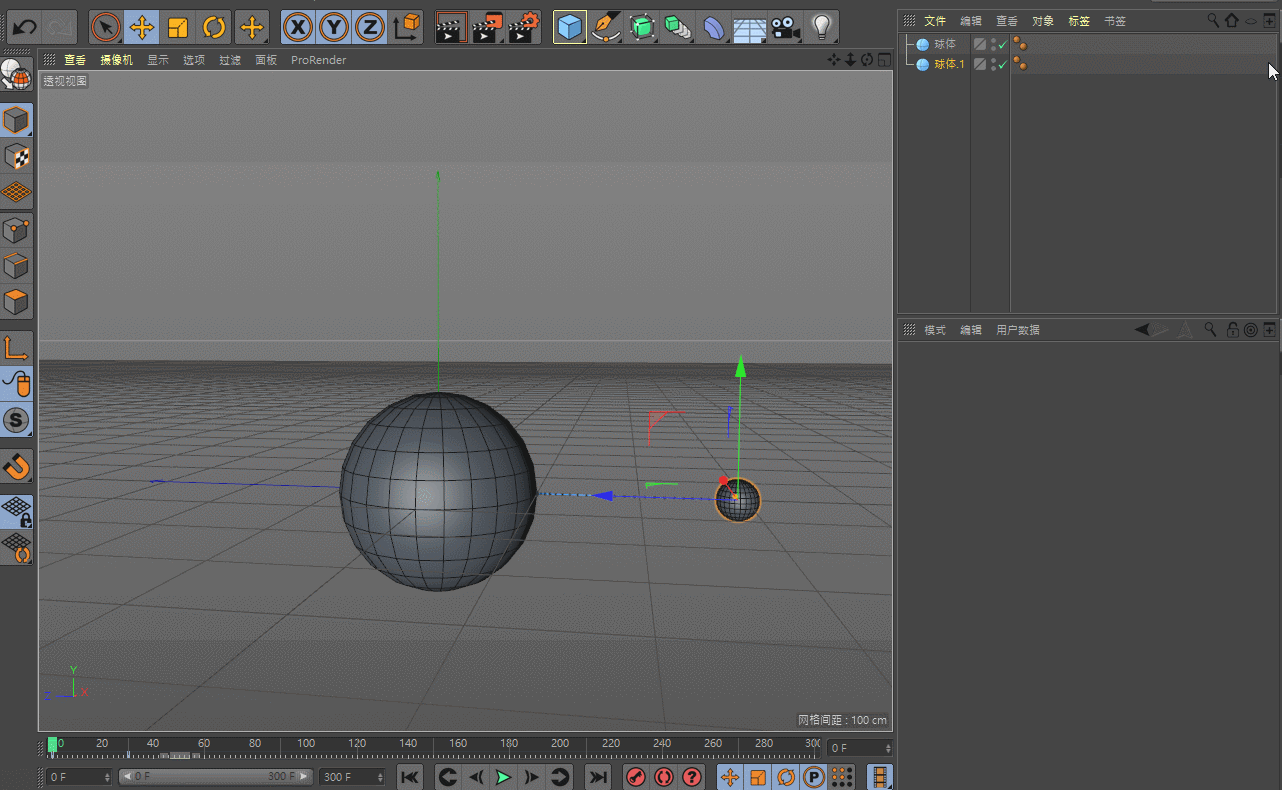The image size is (1282, 790).
Task: Toggle the Z axis lock
Action: 369,27
